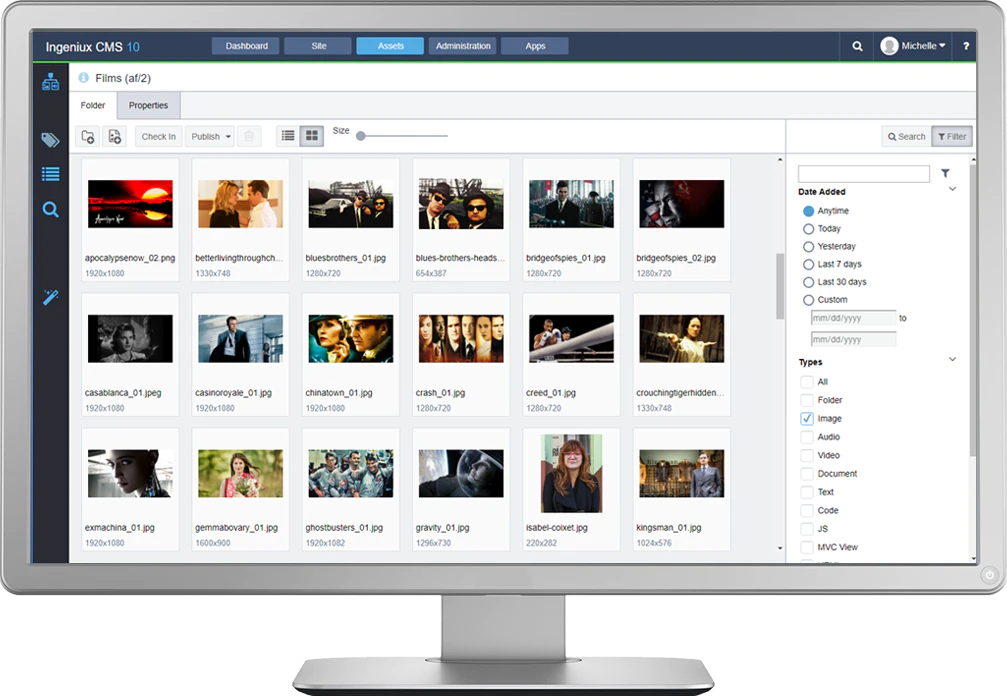
Task: Open the list view sidebar icon
Action: (51, 174)
